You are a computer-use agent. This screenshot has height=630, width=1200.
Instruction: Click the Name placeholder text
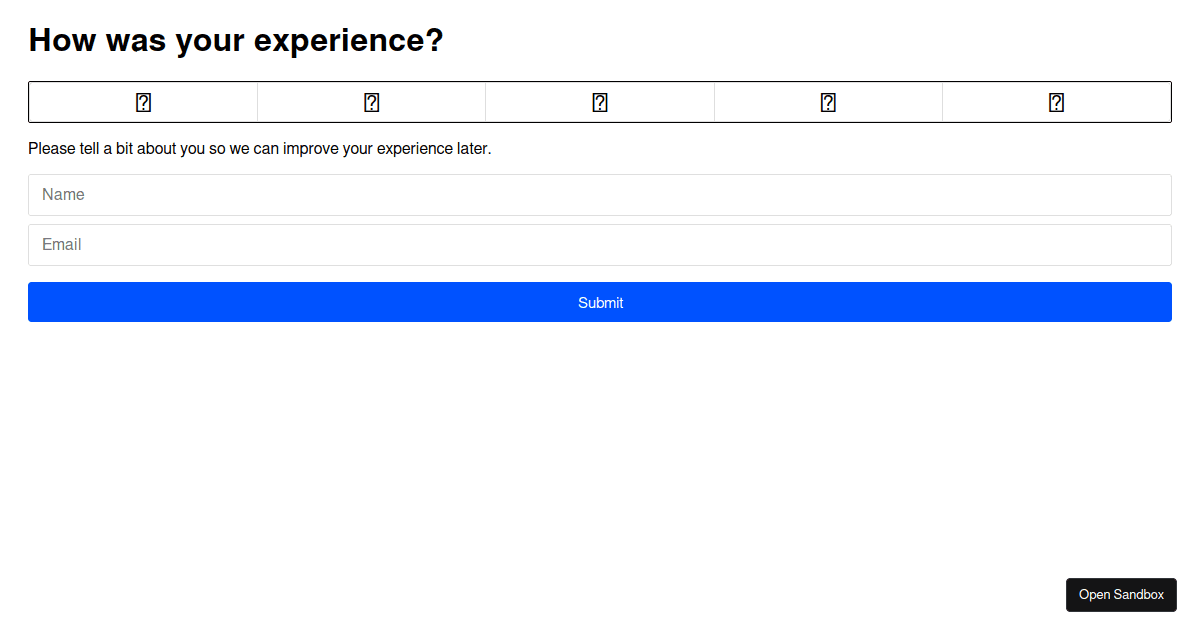(63, 195)
